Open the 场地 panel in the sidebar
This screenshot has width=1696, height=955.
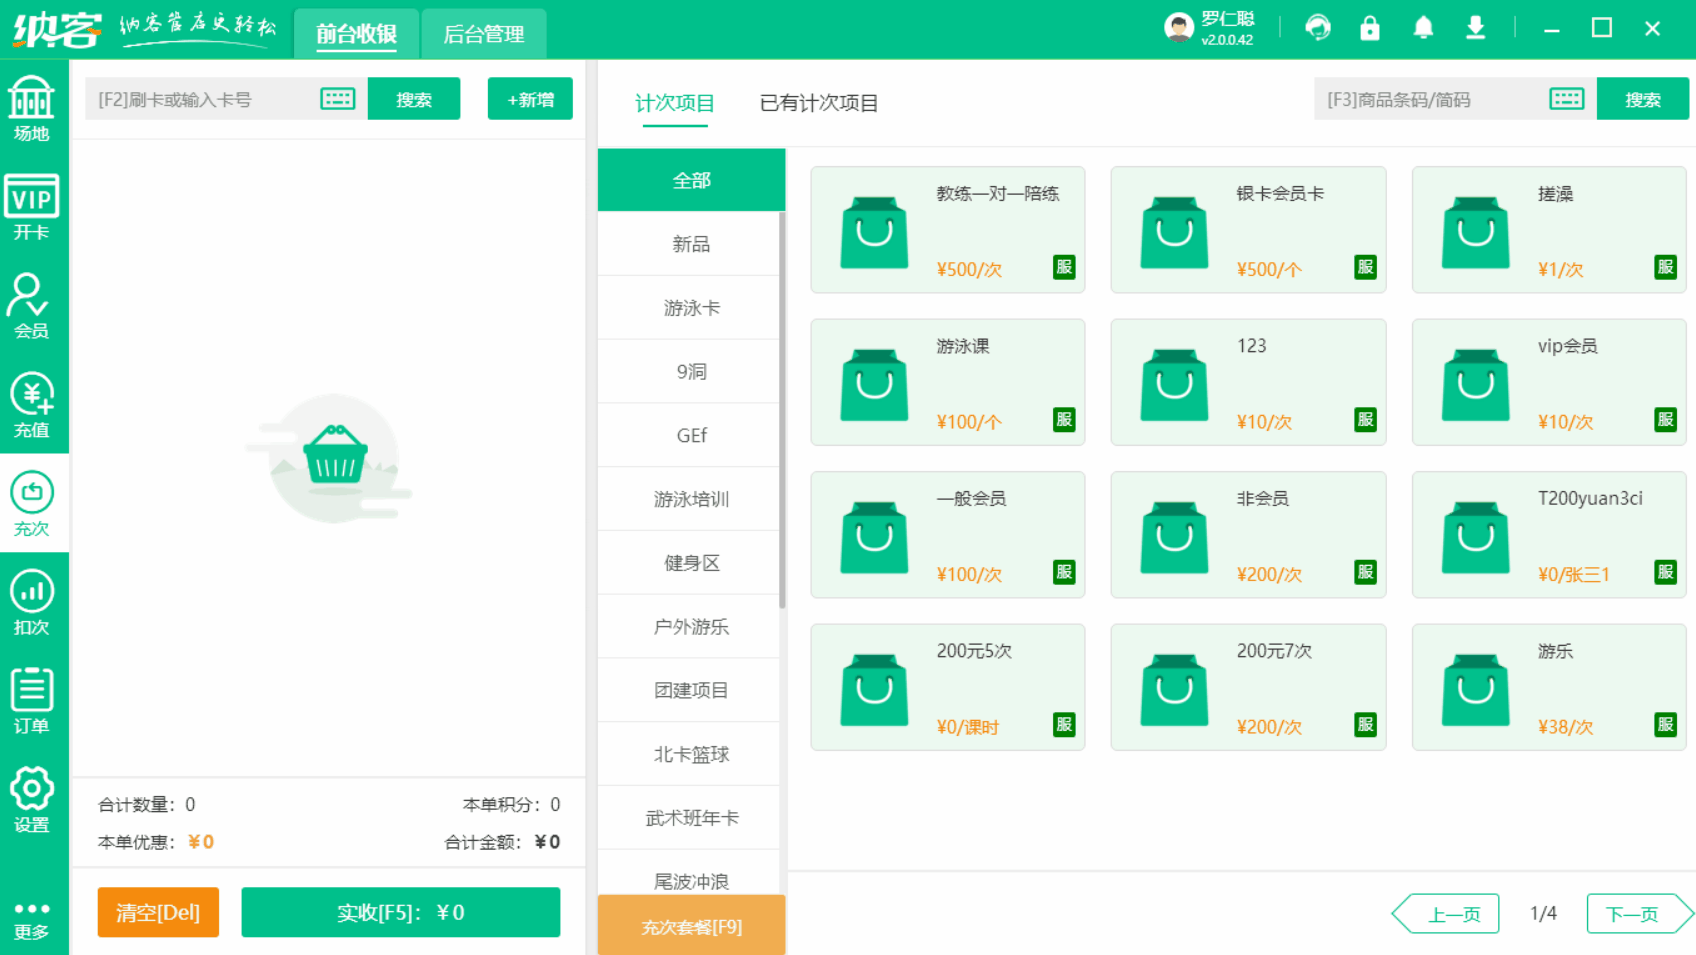click(x=33, y=107)
